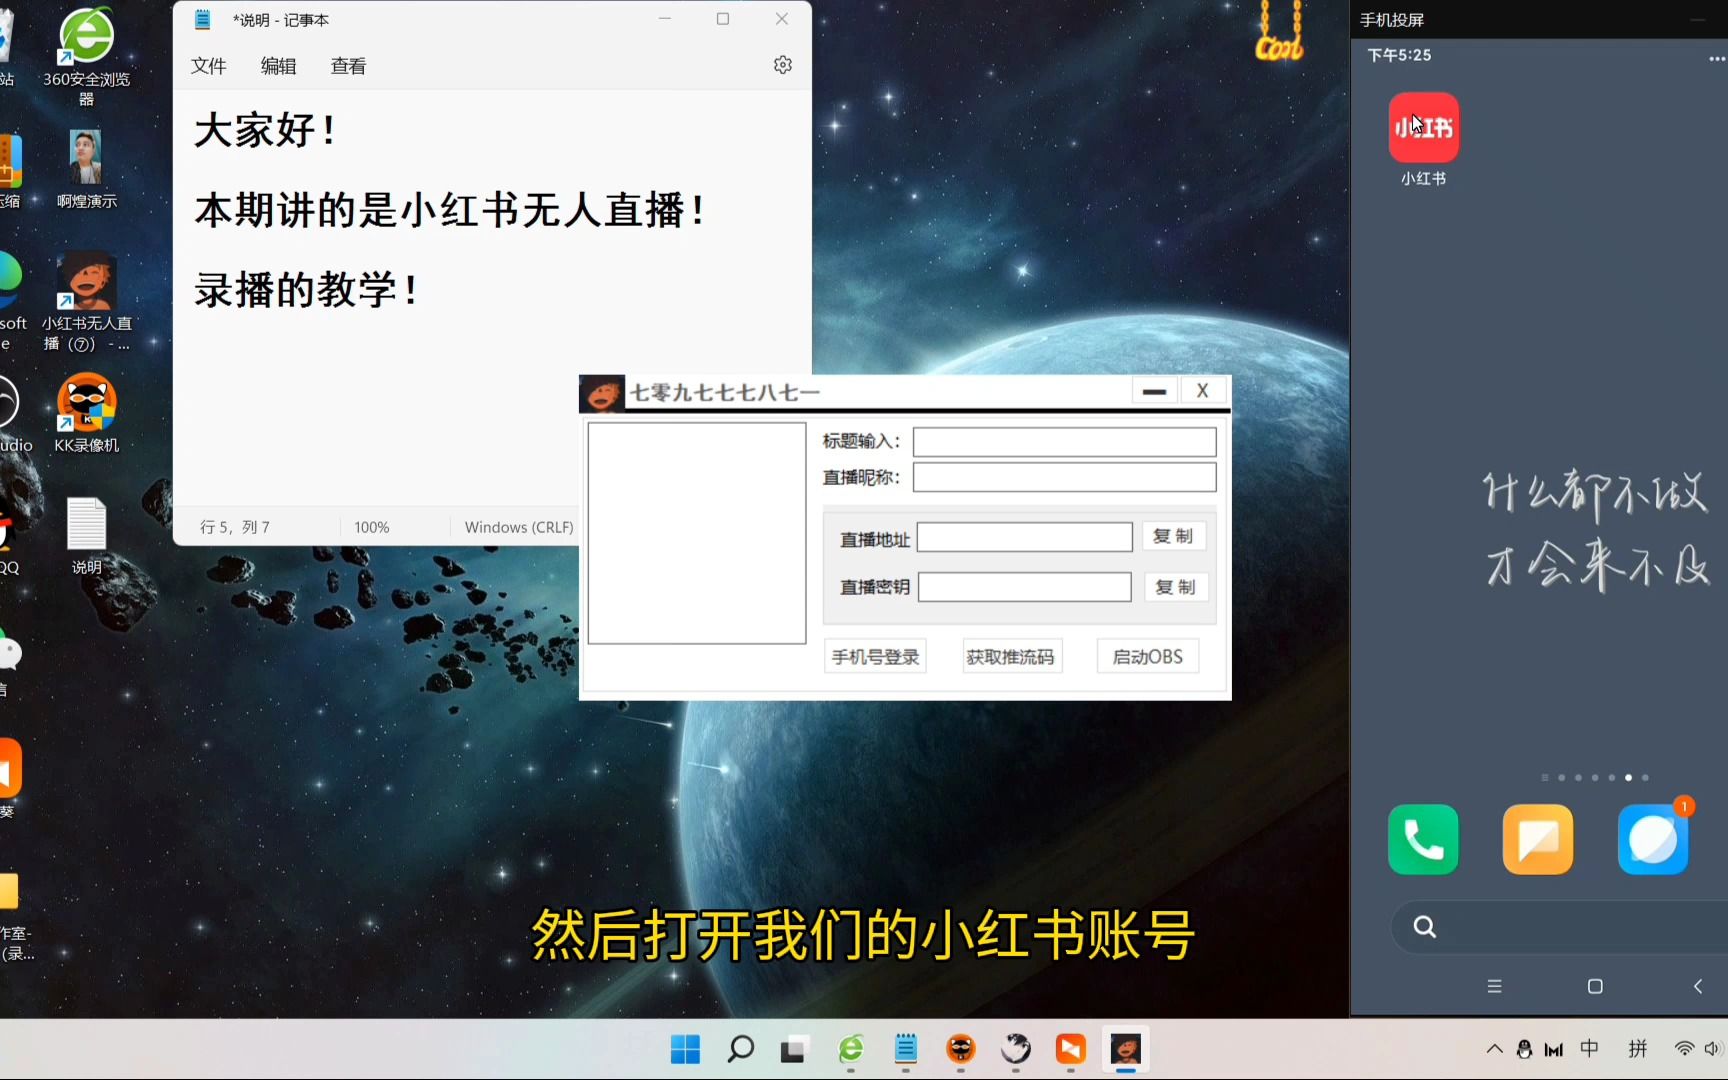Open the green Phone app on phone dock
This screenshot has height=1080, width=1728.
[1423, 839]
